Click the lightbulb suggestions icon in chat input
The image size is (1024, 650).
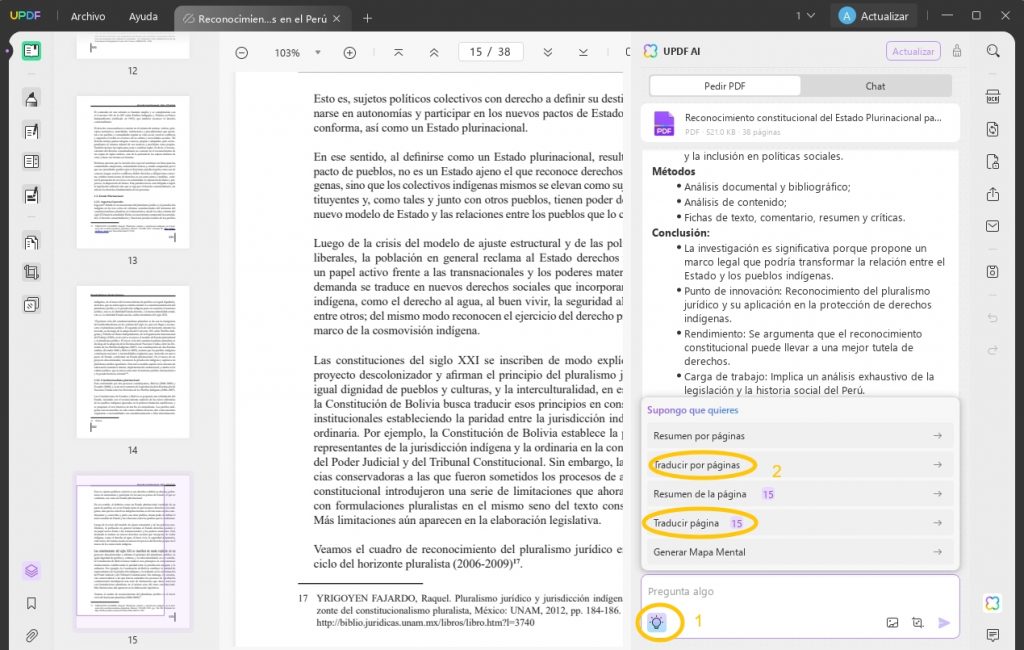[657, 621]
